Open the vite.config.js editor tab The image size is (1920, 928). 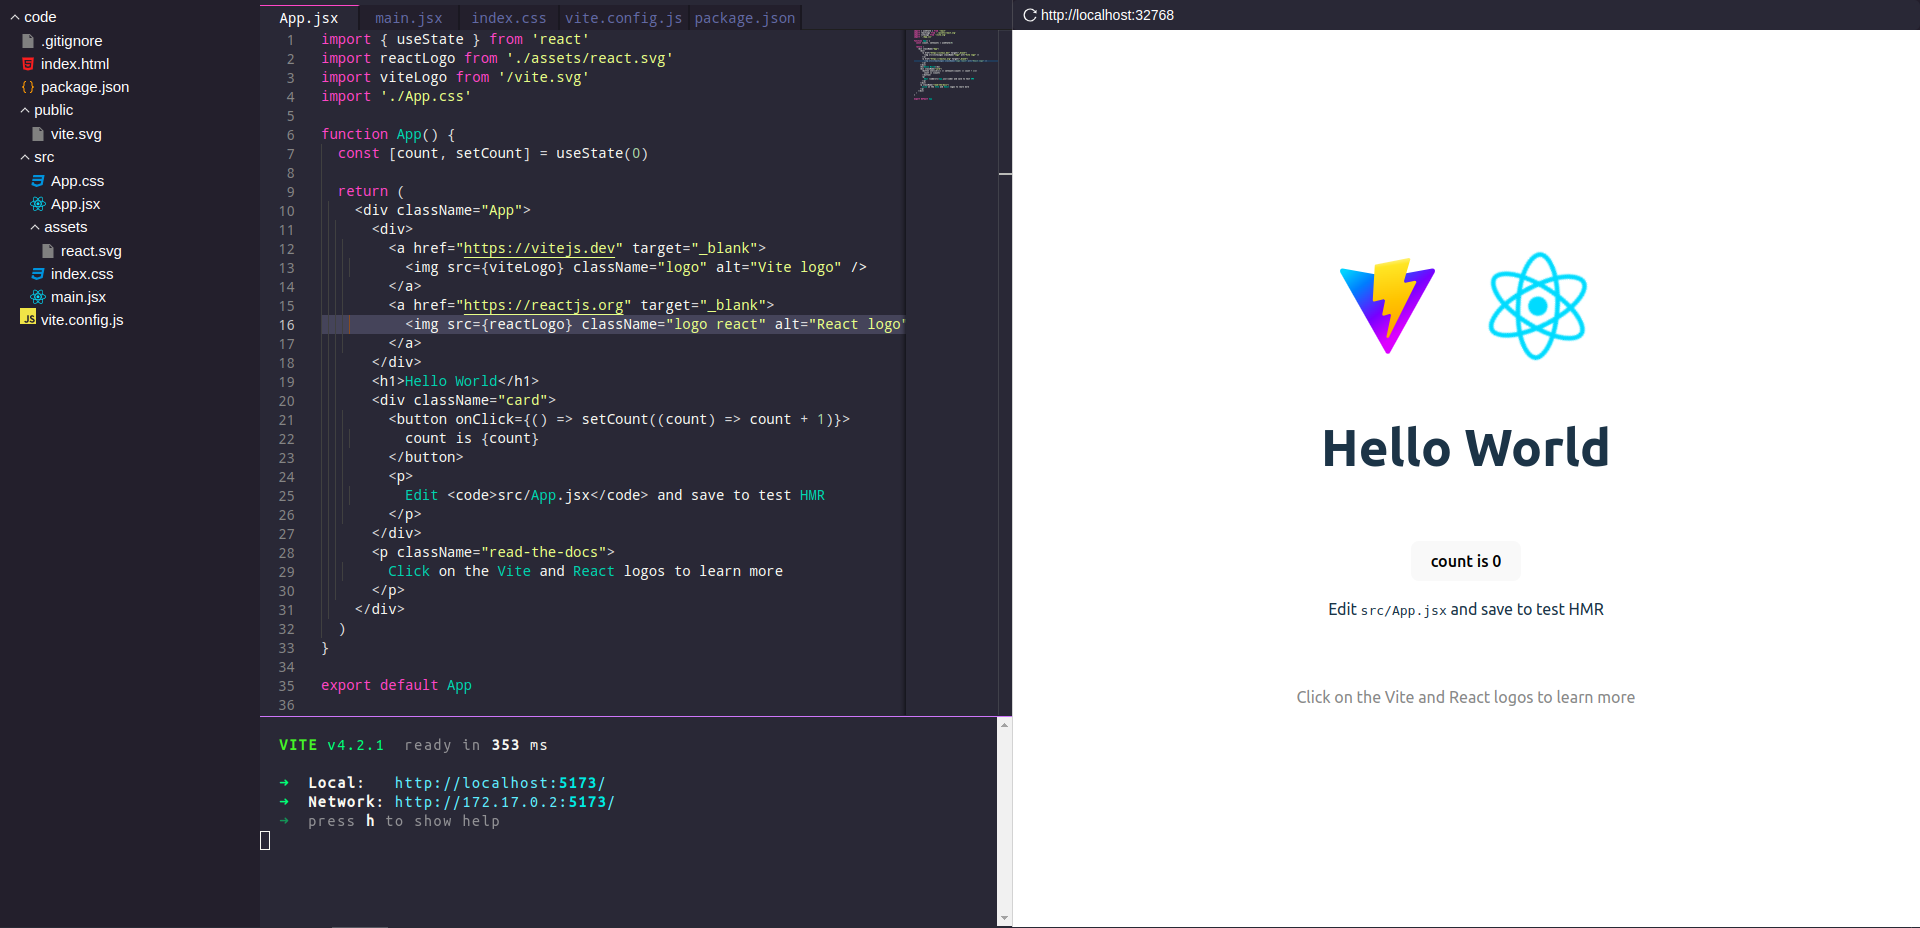[623, 18]
